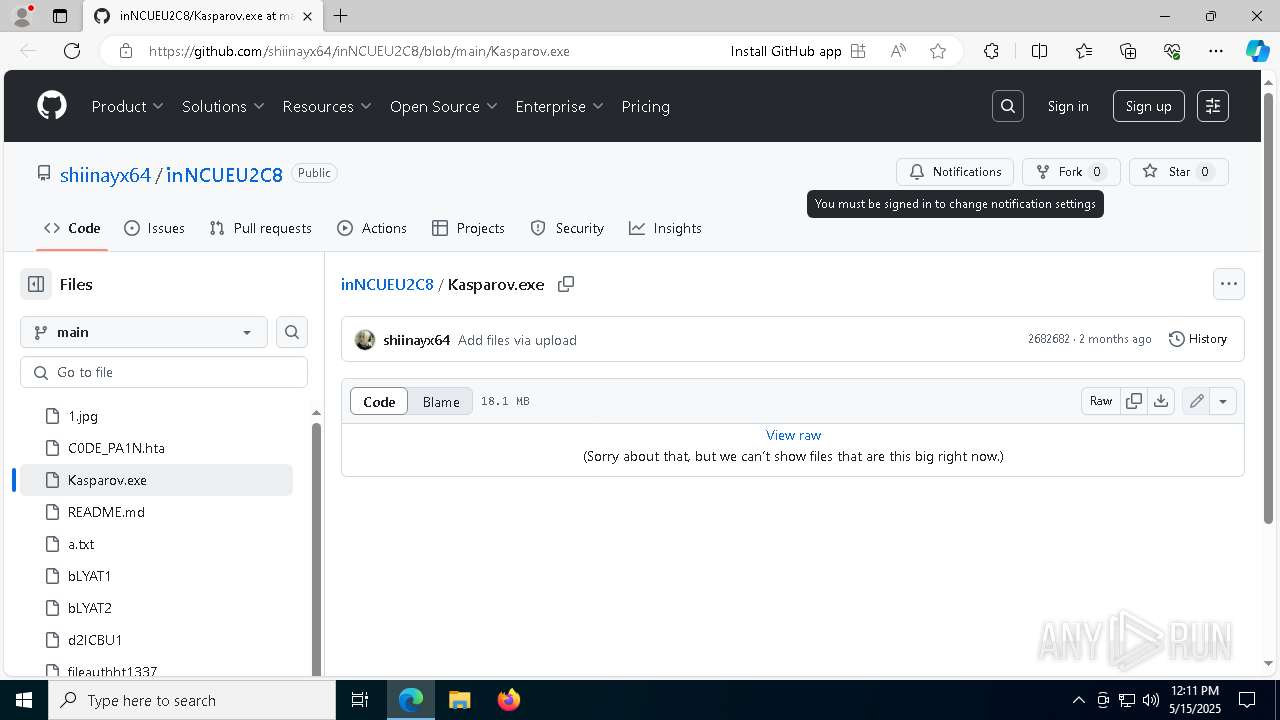
Task: Star the repository button
Action: point(1179,172)
